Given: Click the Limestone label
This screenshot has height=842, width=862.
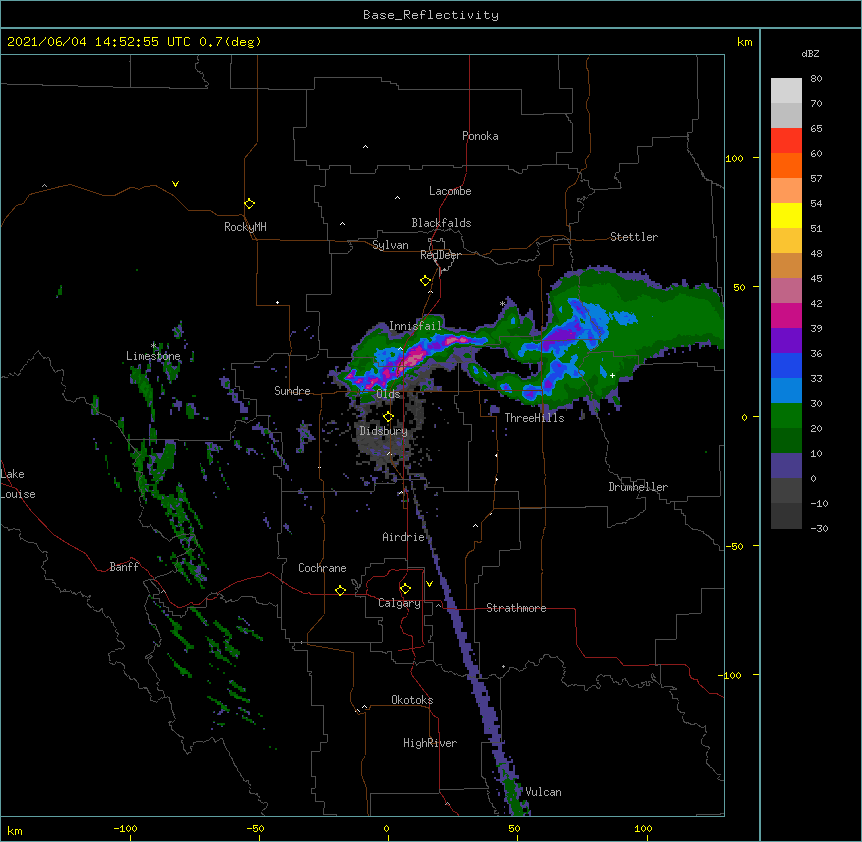Looking at the screenshot, I should tap(153, 356).
